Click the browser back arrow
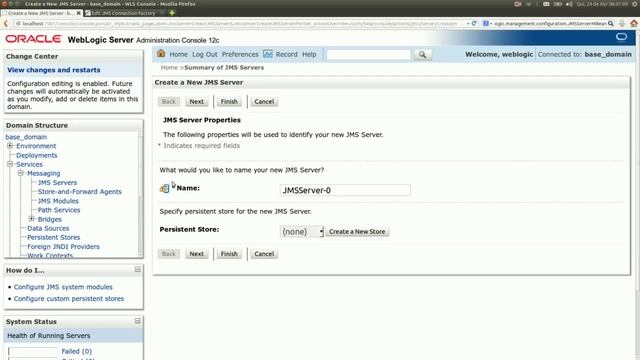The image size is (640, 360). click(6, 24)
